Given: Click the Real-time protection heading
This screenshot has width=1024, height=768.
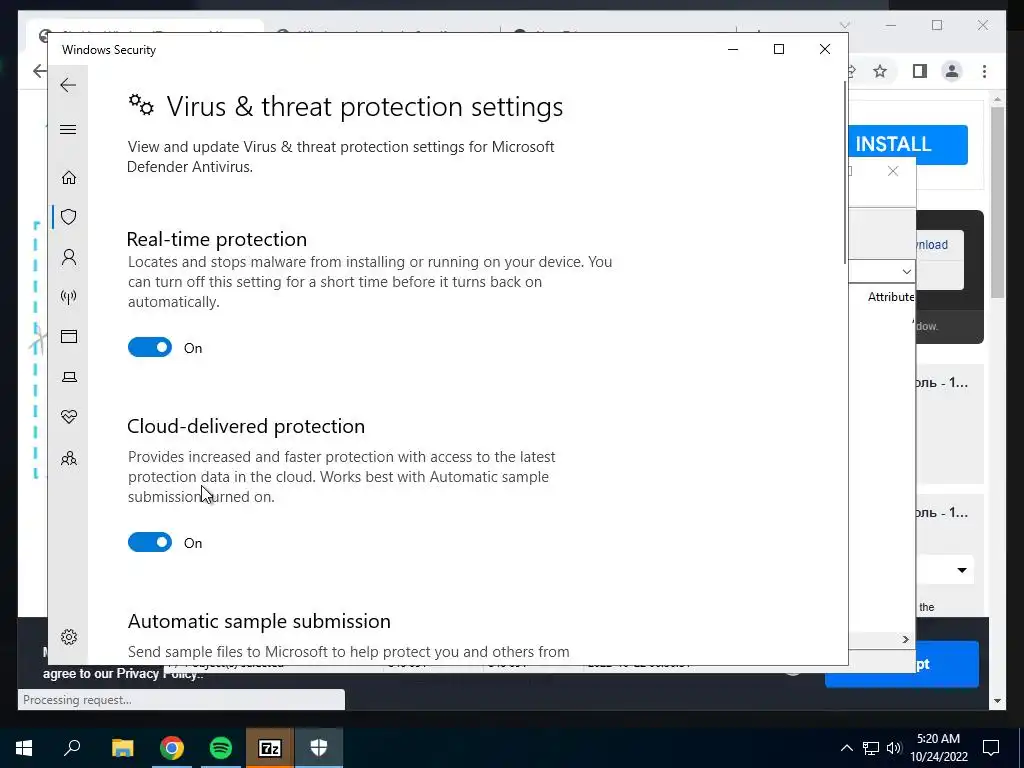Looking at the screenshot, I should click(217, 239).
